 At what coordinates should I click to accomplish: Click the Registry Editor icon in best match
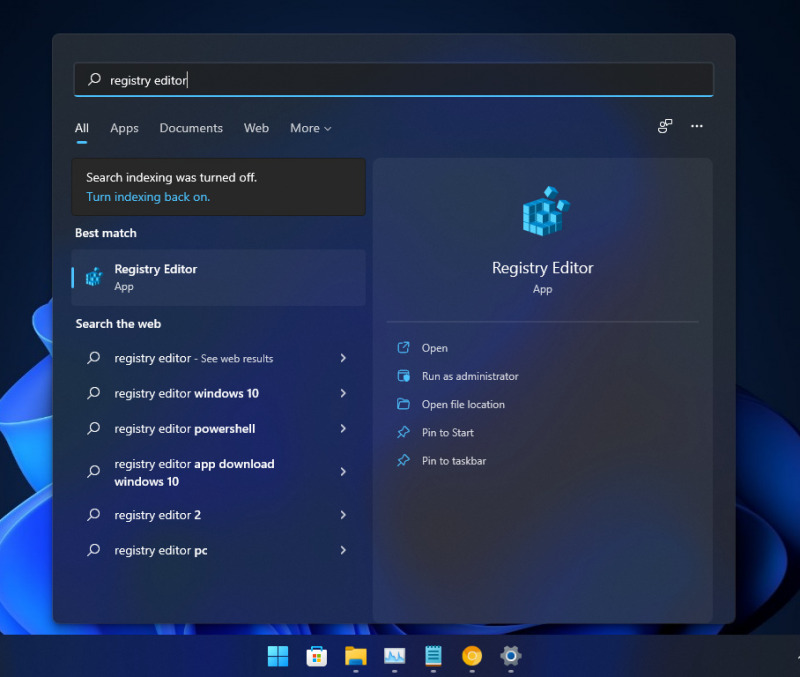94,277
